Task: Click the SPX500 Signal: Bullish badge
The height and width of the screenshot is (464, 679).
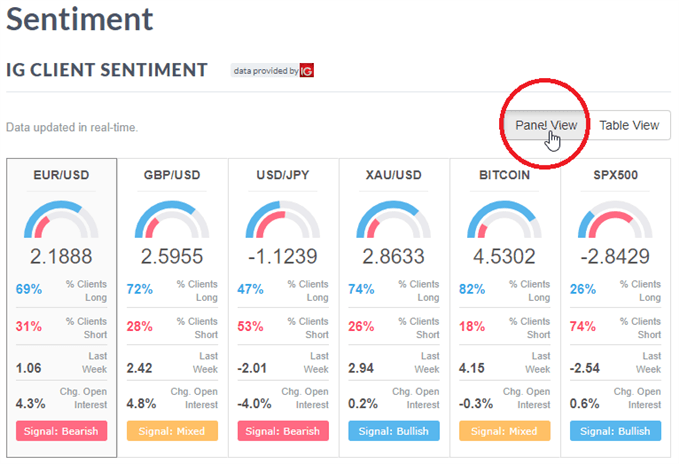Action: point(616,431)
